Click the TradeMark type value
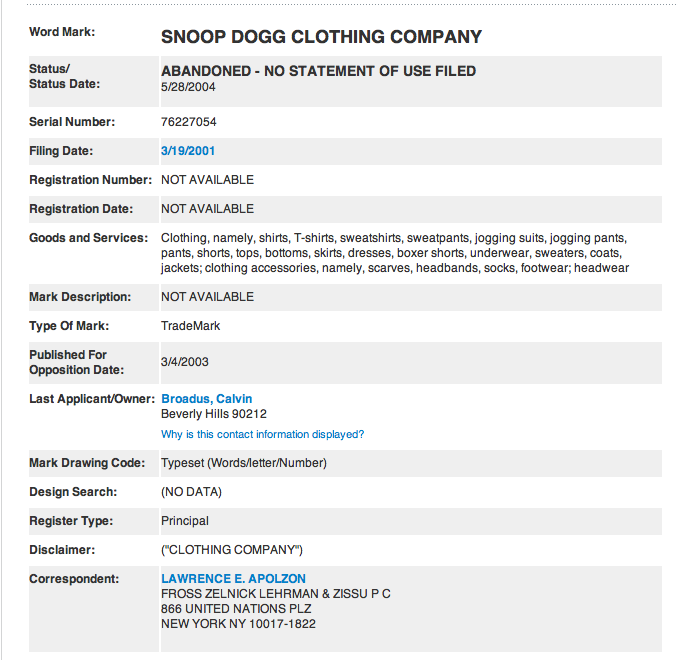The image size is (686, 660). 190,326
